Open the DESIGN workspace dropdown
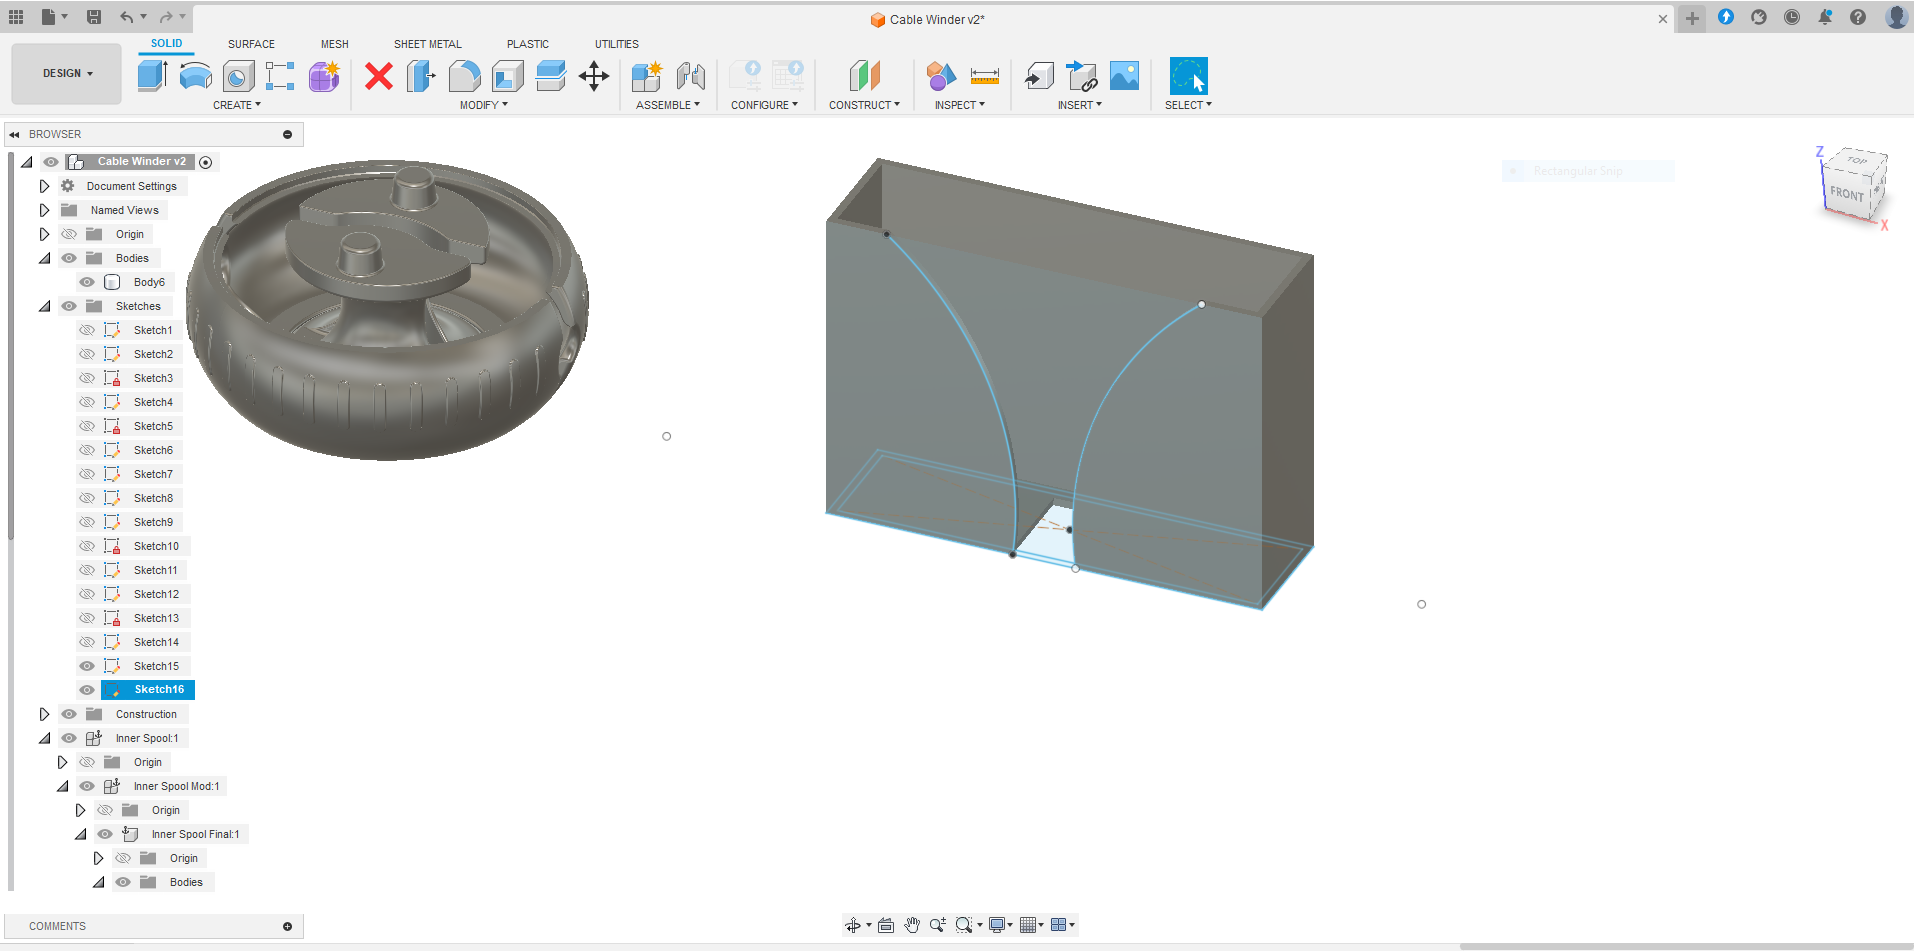 point(67,73)
